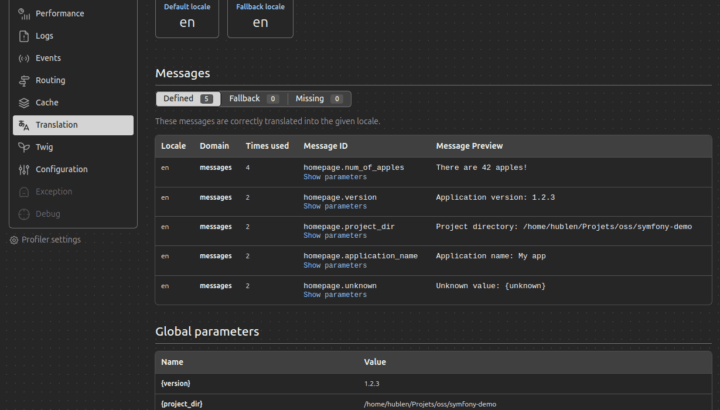Select the disabled Debug menu entry
The image size is (720, 410).
(x=73, y=214)
